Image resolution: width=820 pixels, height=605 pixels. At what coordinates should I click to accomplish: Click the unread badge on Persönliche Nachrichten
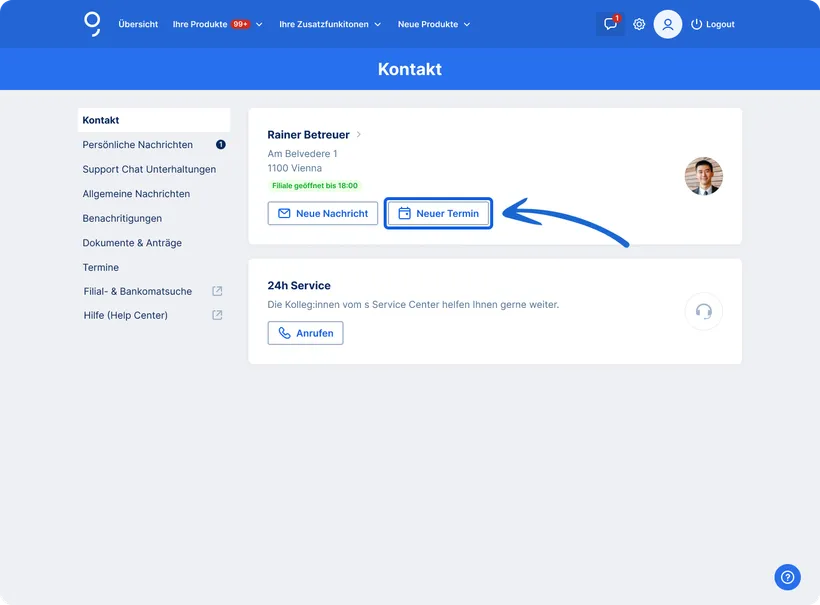[x=221, y=144]
